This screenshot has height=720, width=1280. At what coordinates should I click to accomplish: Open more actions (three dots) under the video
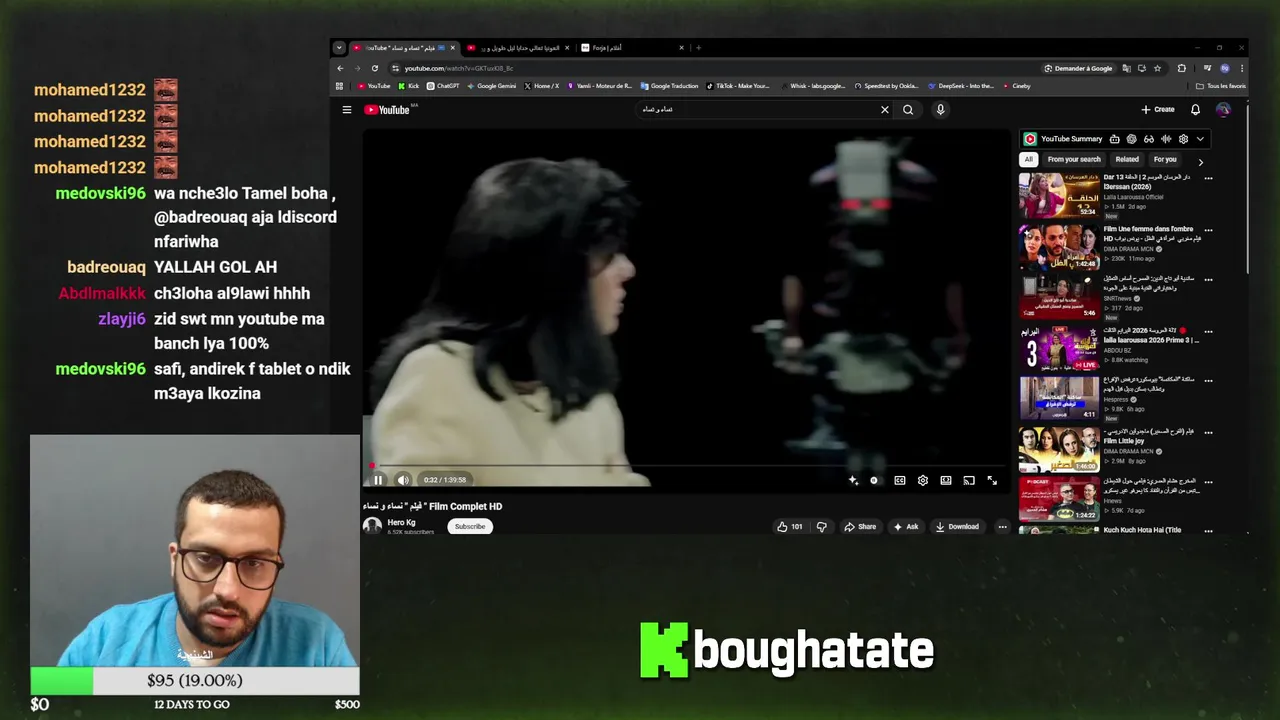click(1002, 526)
